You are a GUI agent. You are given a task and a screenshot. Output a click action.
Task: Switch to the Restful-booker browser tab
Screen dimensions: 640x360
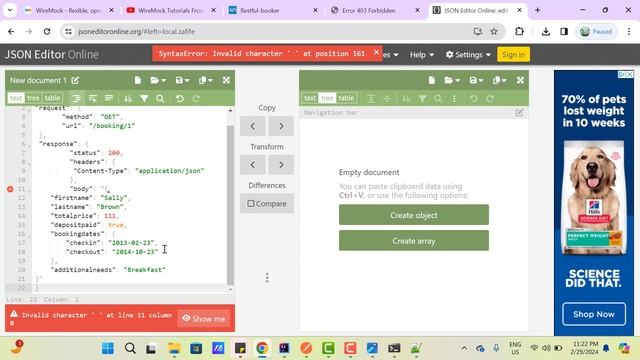[x=273, y=11]
